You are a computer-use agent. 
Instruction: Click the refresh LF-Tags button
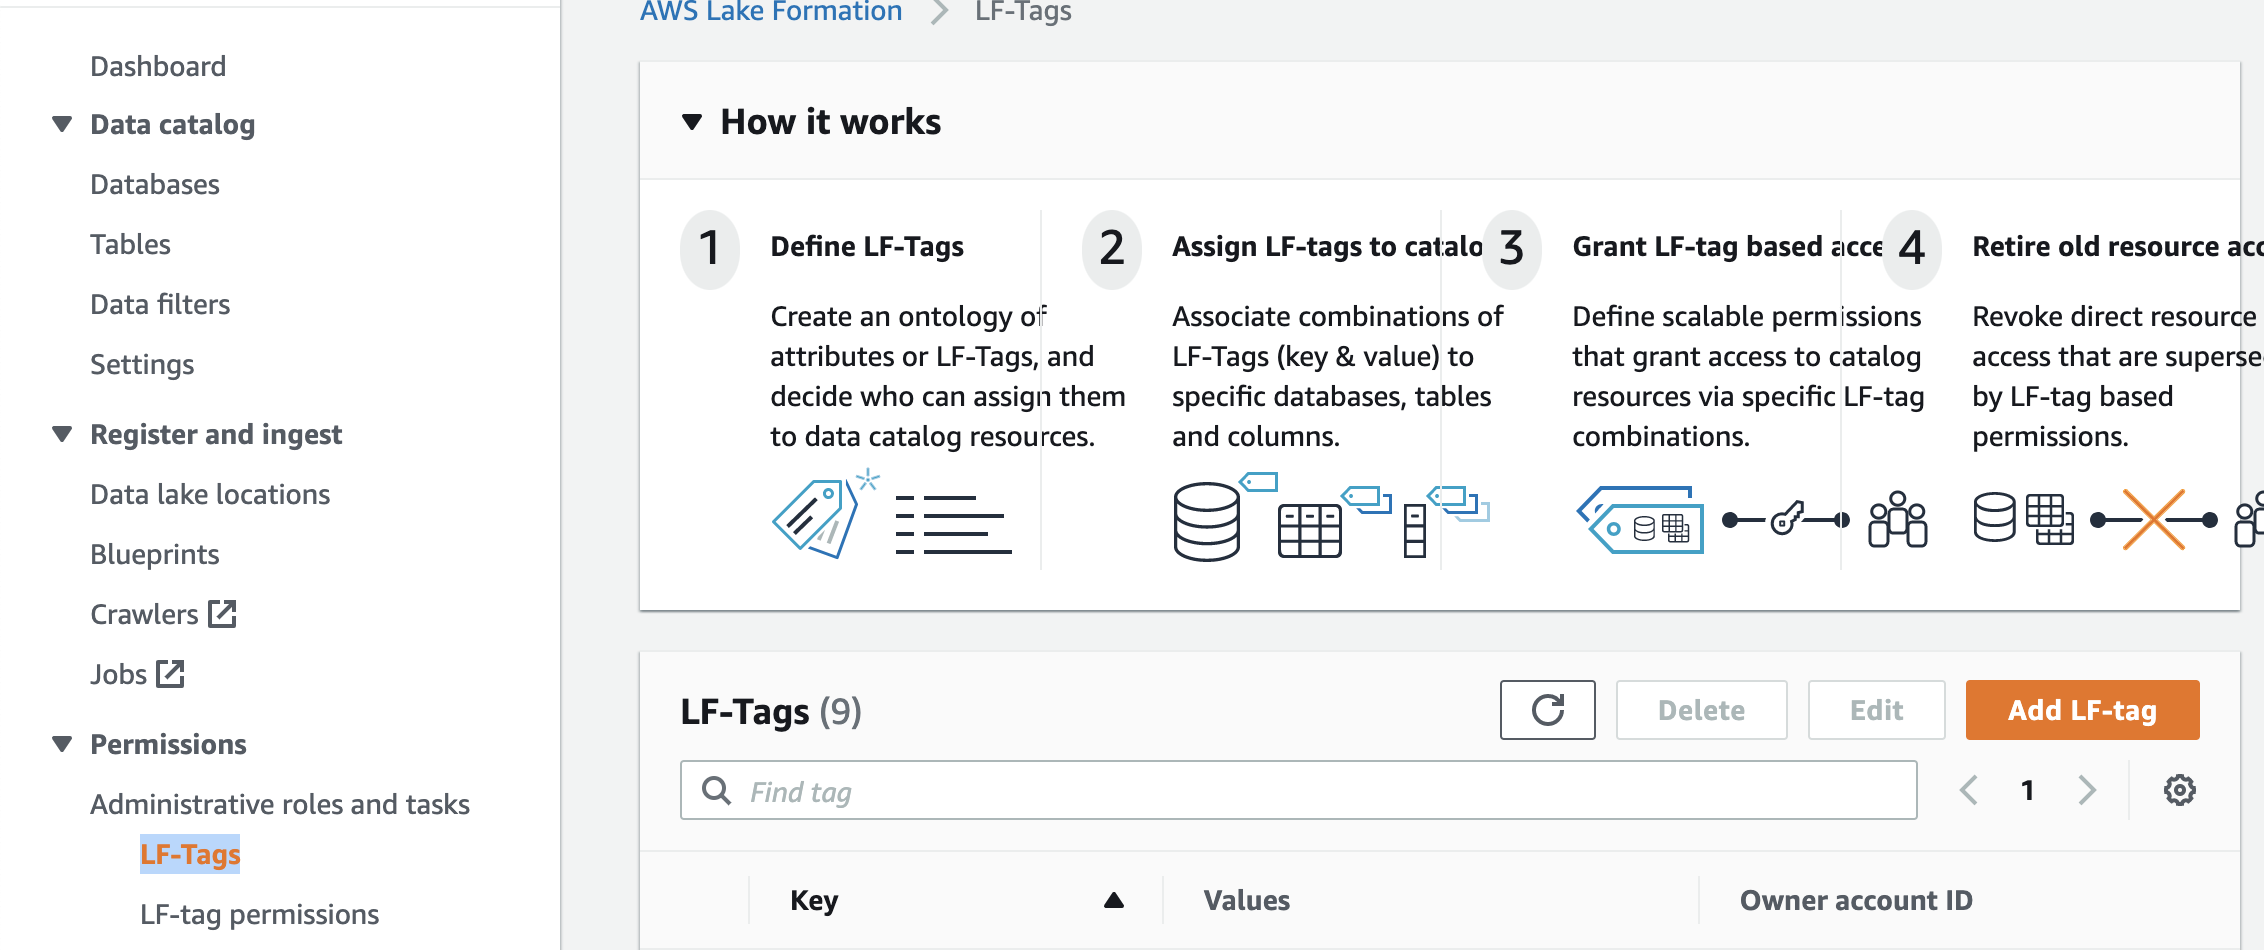[x=1547, y=710]
